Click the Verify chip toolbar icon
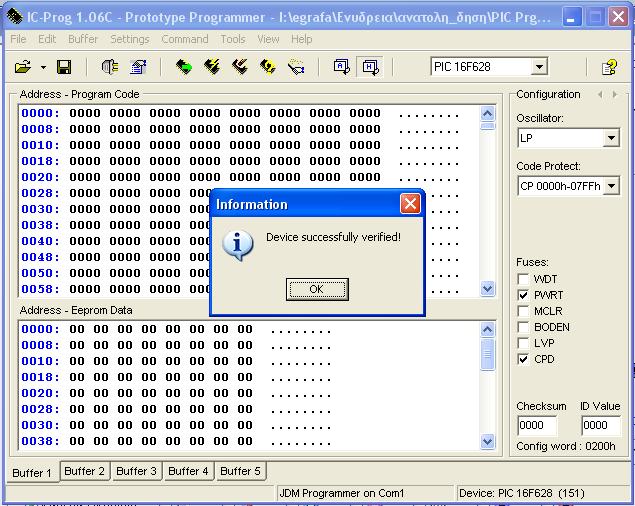Image resolution: width=635 pixels, height=506 pixels. pos(268,67)
